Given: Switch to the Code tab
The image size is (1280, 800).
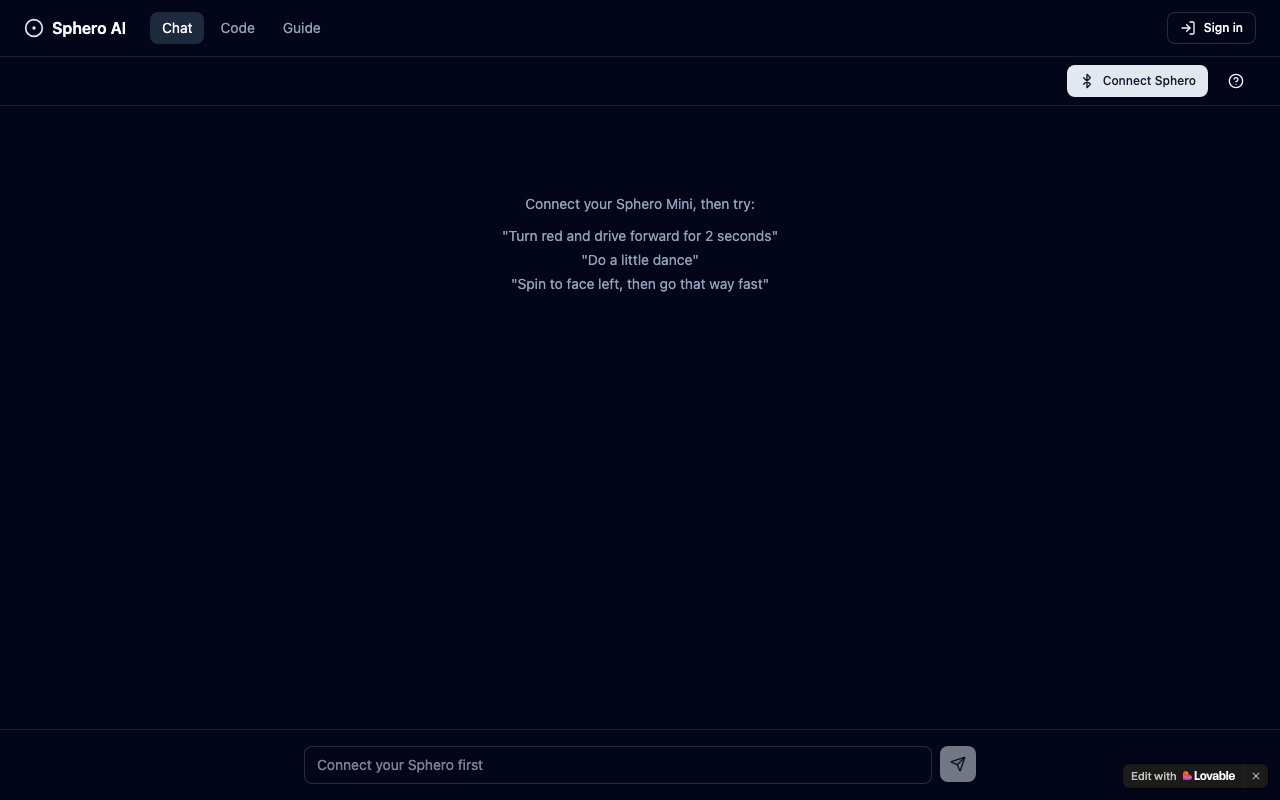Looking at the screenshot, I should click(237, 28).
